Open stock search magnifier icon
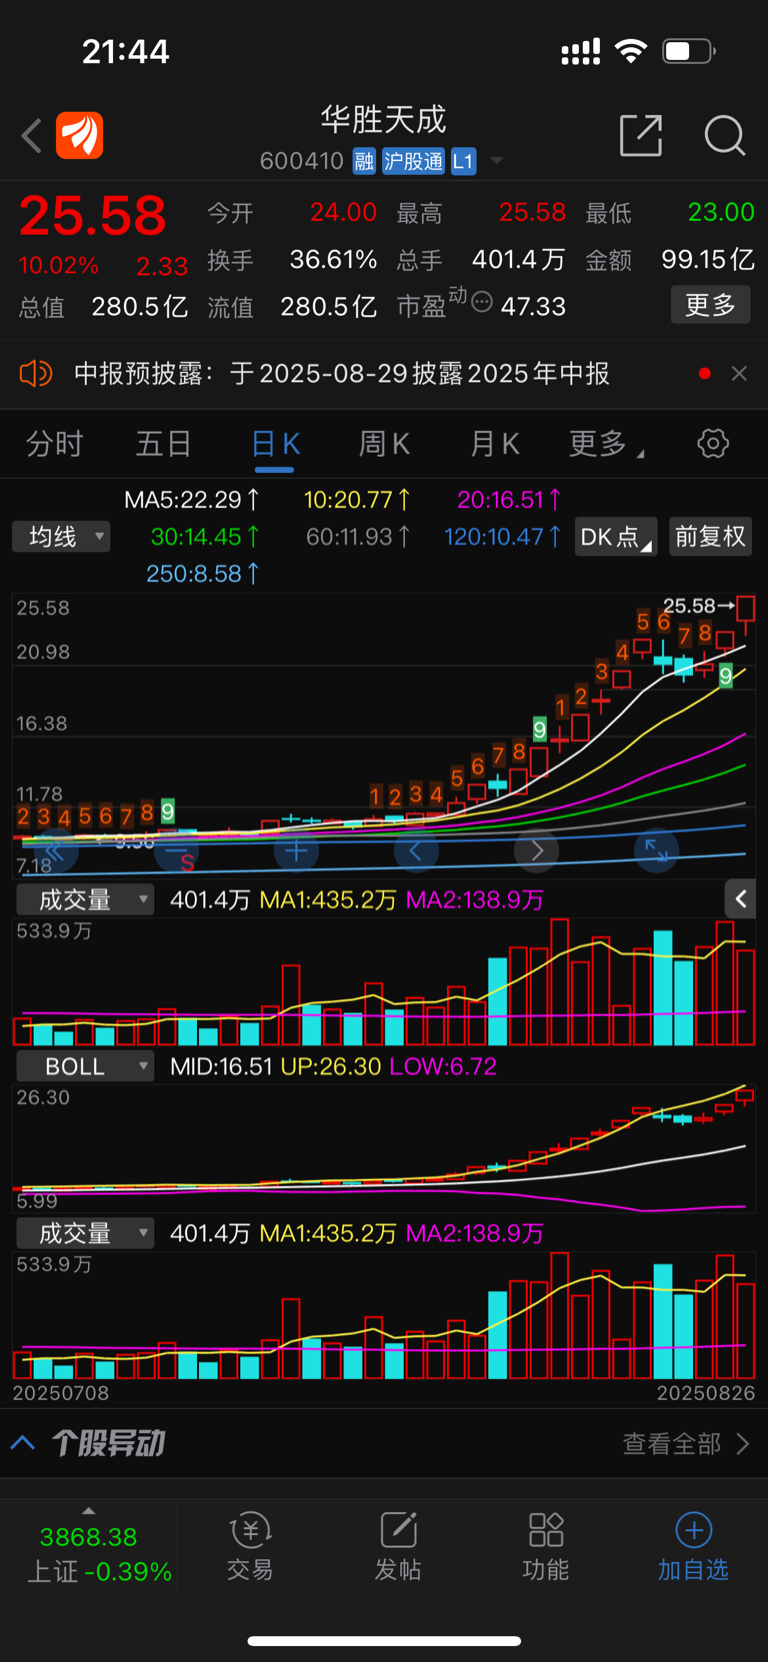Screen dimensions: 768x1663 (725, 135)
